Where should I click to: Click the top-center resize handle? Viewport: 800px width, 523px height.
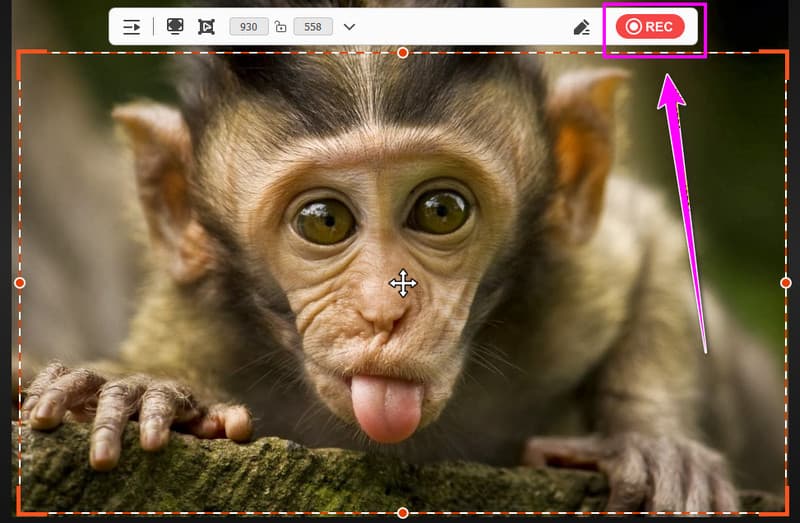[403, 52]
